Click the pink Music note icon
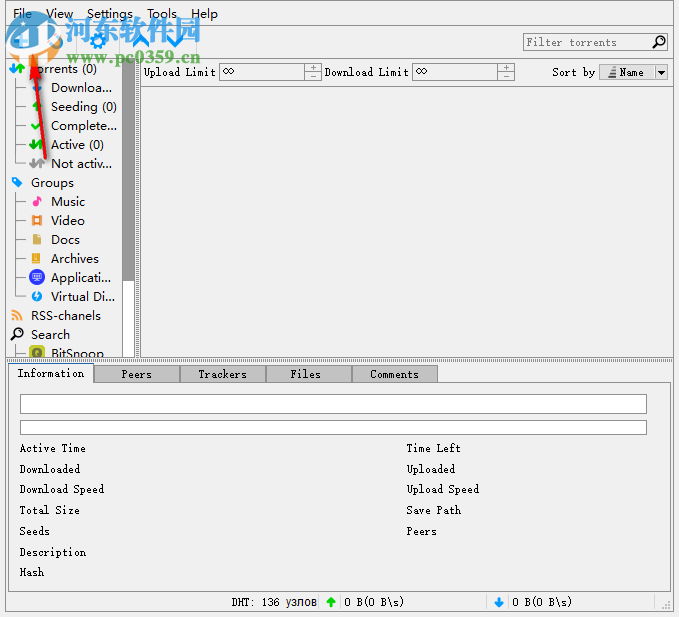The image size is (679, 617). [37, 201]
